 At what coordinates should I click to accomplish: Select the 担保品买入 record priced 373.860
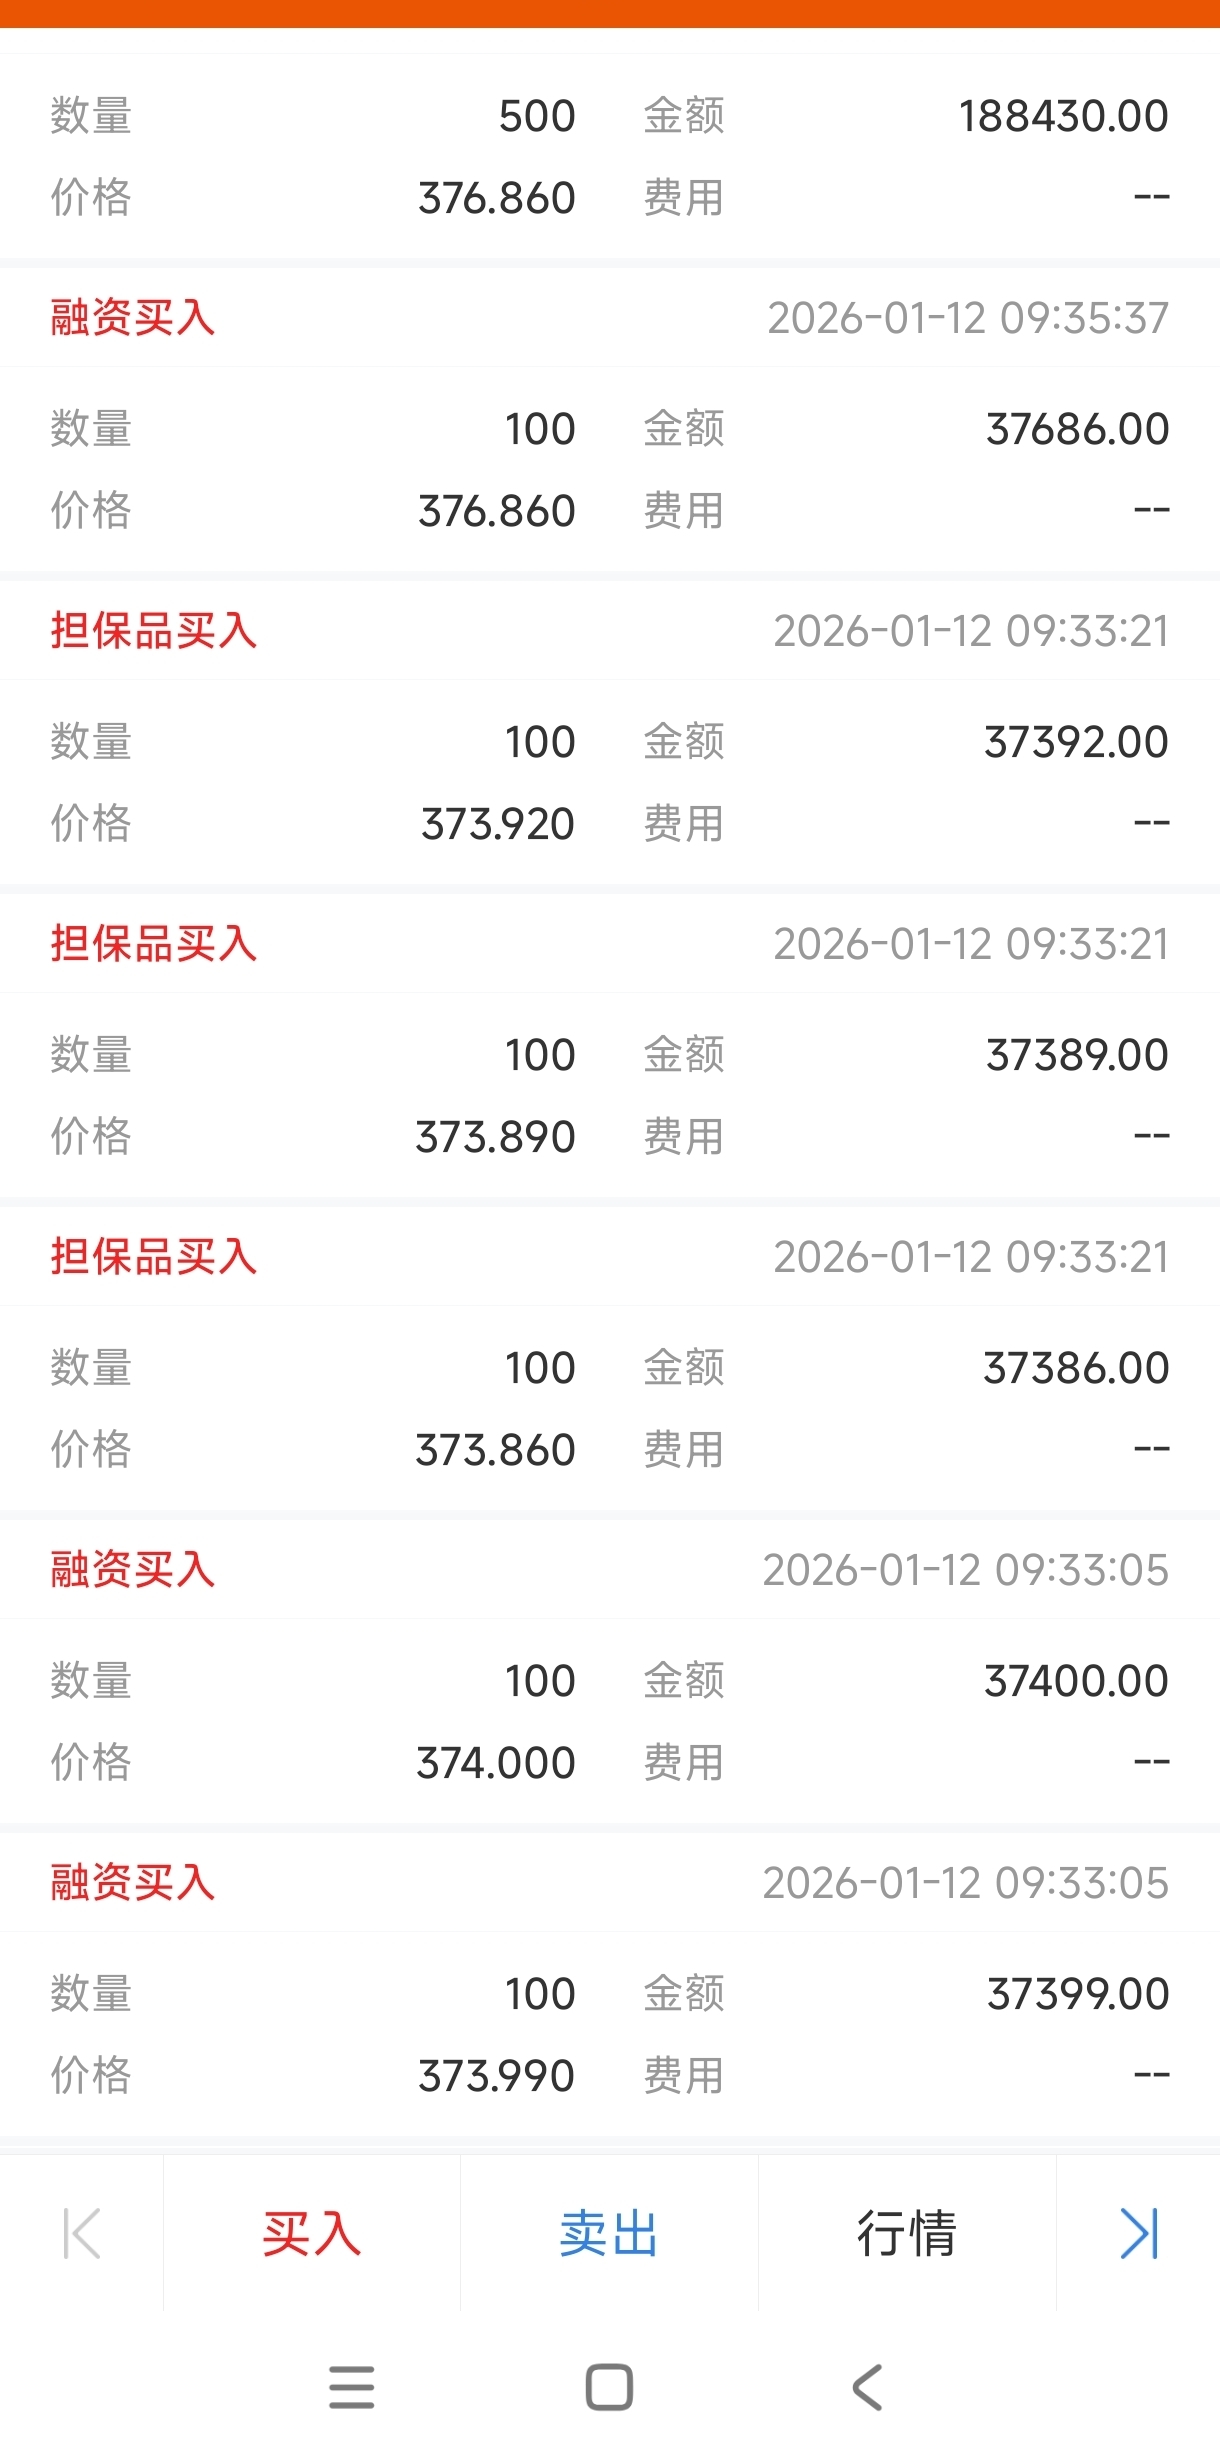coord(610,1358)
